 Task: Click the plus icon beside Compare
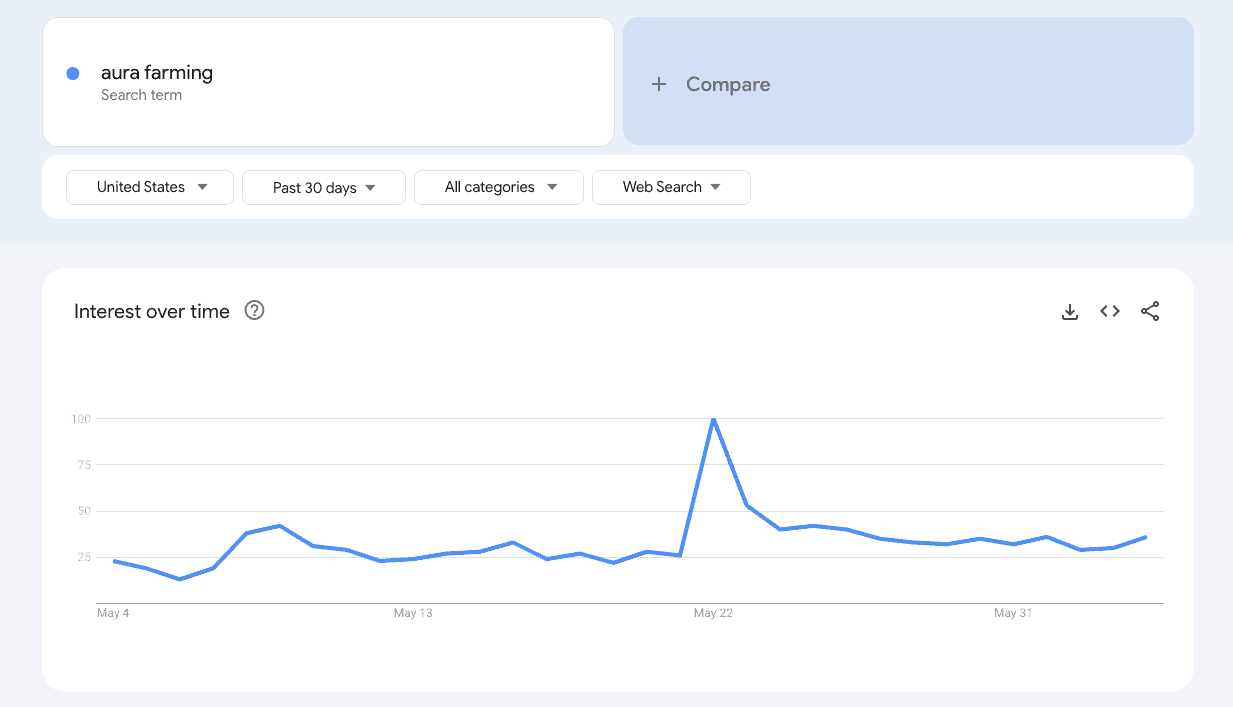[658, 85]
